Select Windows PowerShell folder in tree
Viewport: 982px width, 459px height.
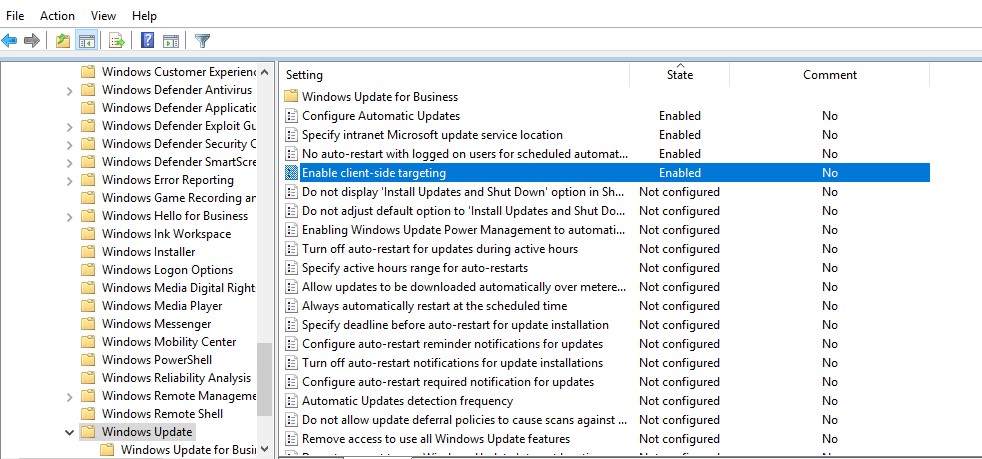[x=156, y=360]
